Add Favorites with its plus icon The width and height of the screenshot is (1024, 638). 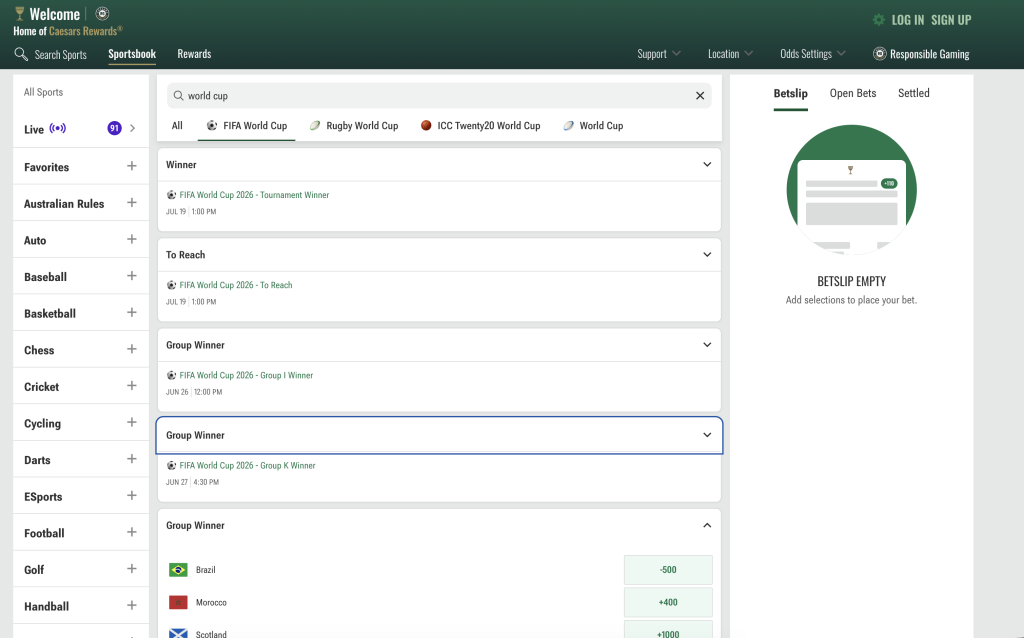click(131, 166)
